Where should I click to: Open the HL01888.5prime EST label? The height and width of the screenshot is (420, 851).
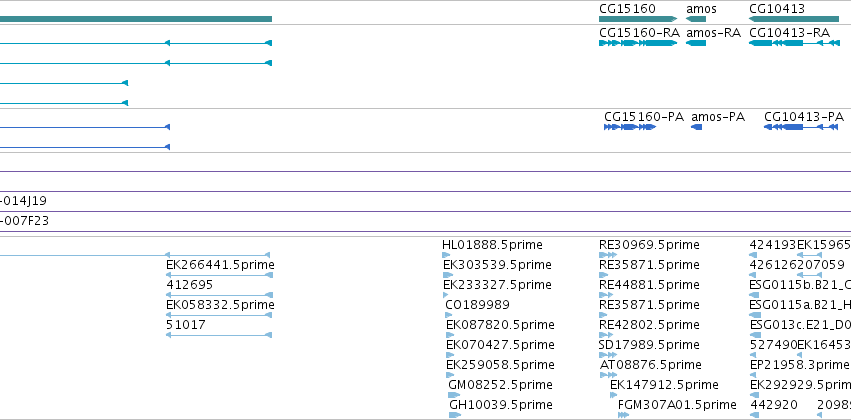point(492,245)
